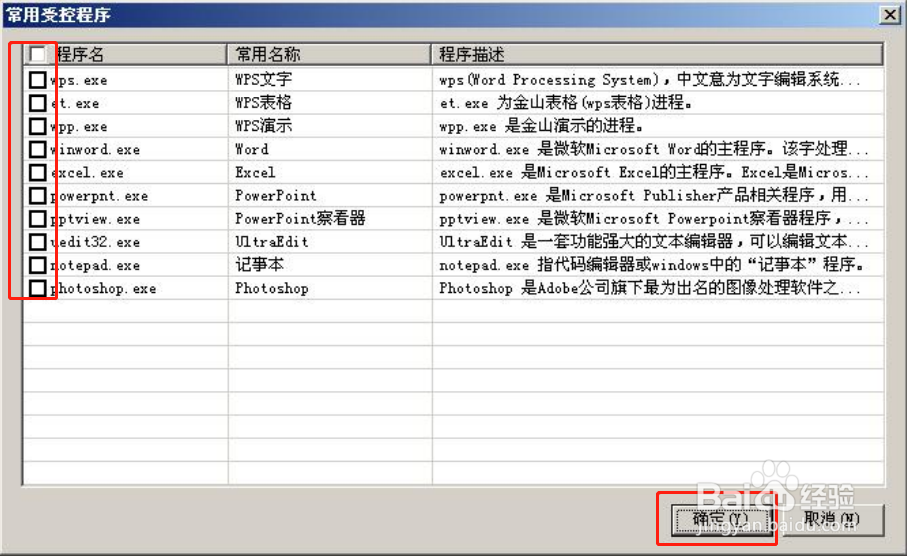The image size is (907, 557).
Task: Click the 'wpp.exe 是金山演示的进程' description
Action: pyautogui.click(x=541, y=126)
